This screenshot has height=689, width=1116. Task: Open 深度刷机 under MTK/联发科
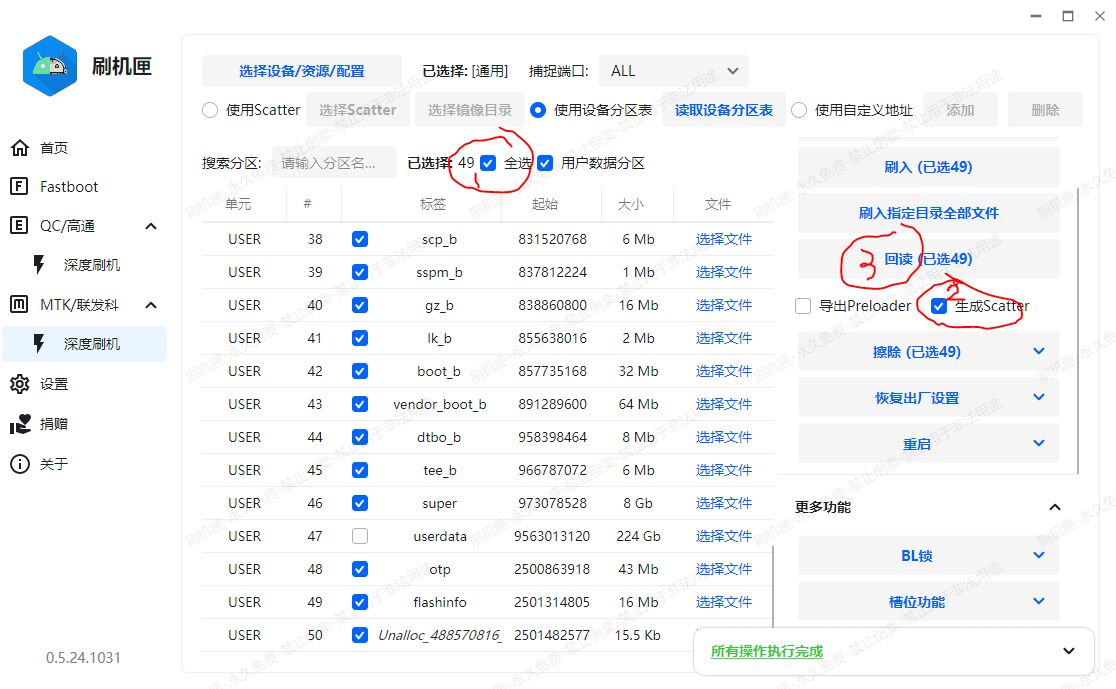coord(92,344)
